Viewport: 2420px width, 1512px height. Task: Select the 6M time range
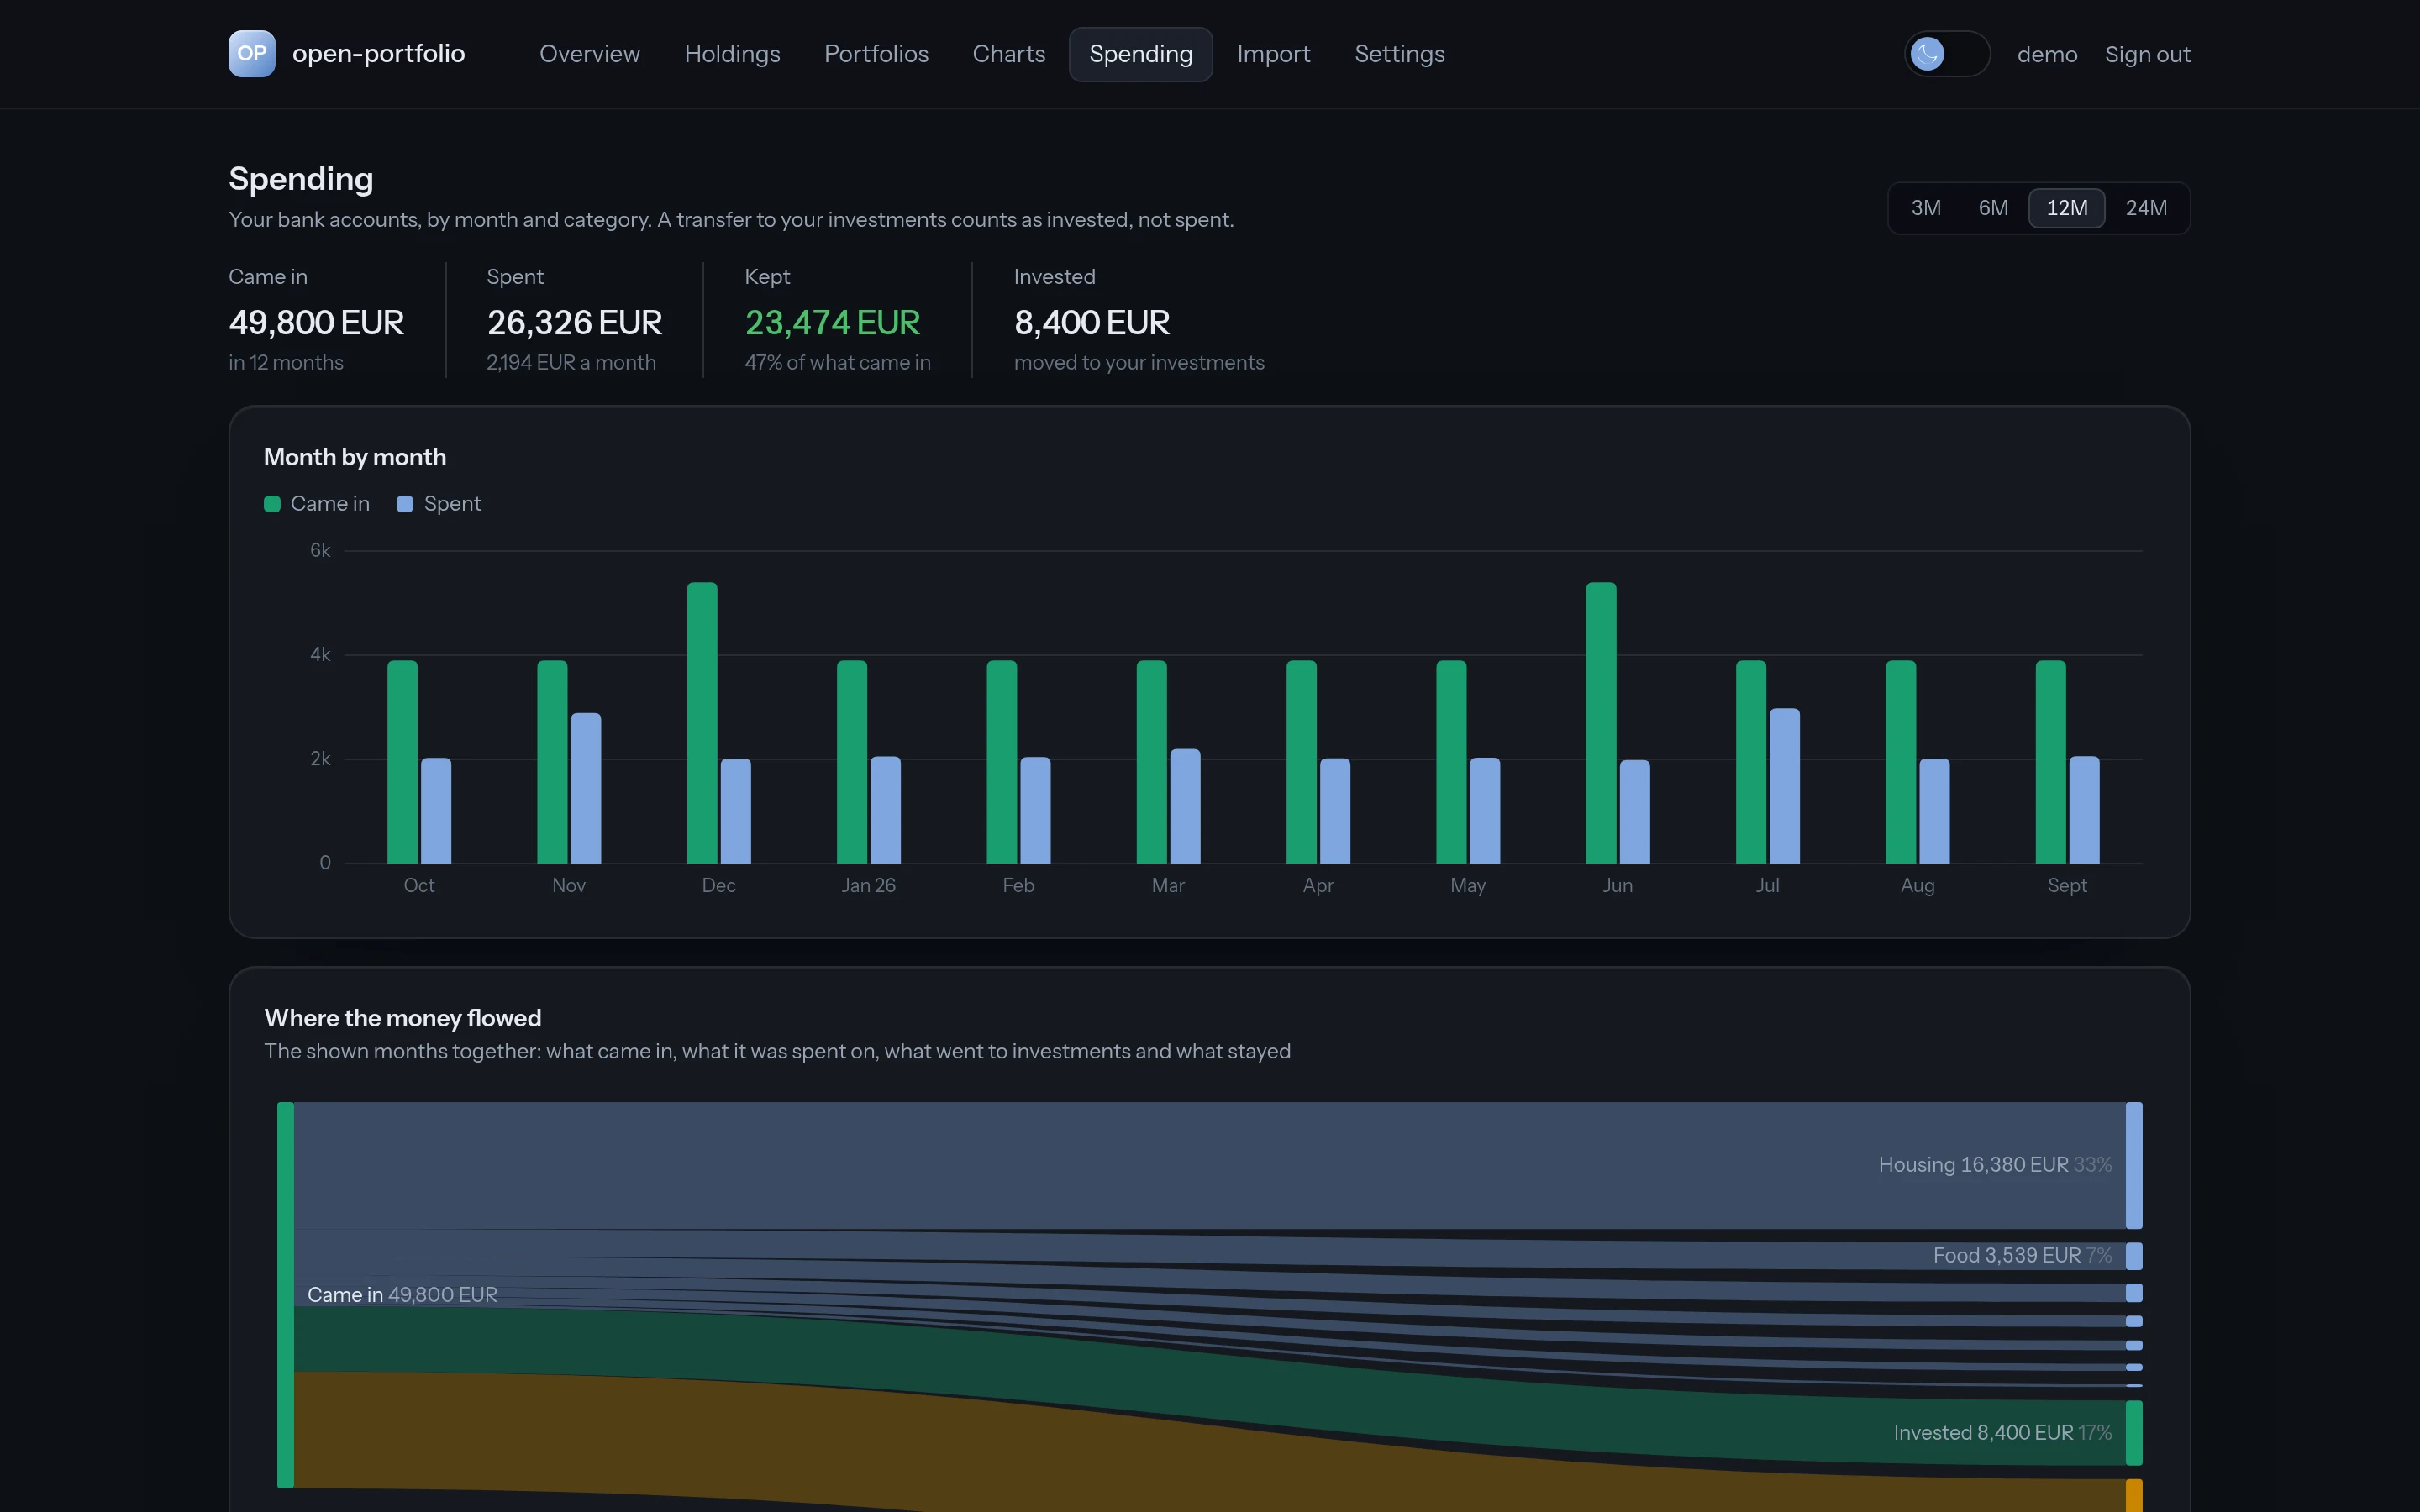pos(1992,208)
